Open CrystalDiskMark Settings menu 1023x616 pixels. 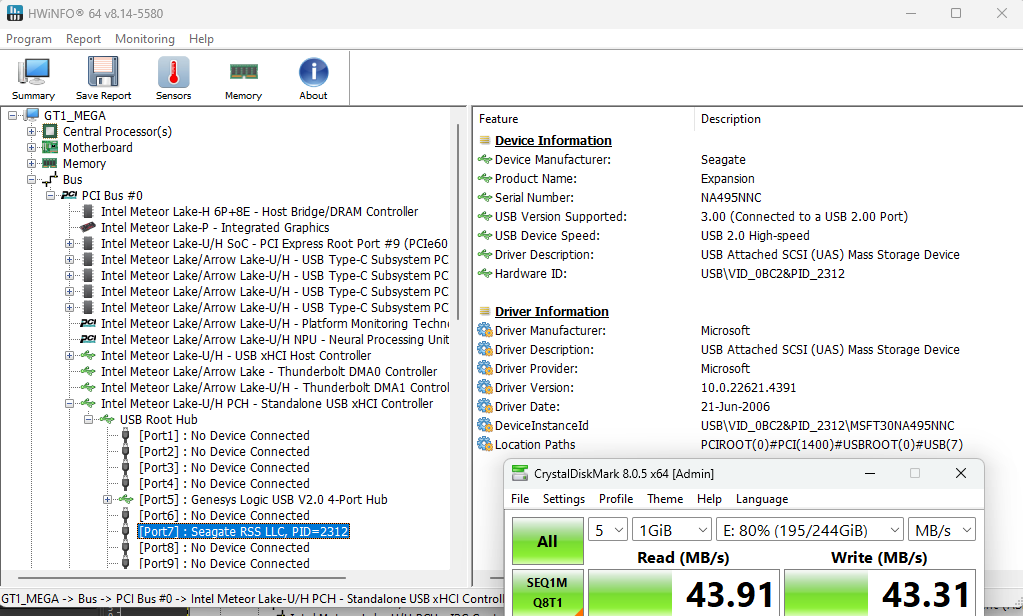click(x=564, y=499)
